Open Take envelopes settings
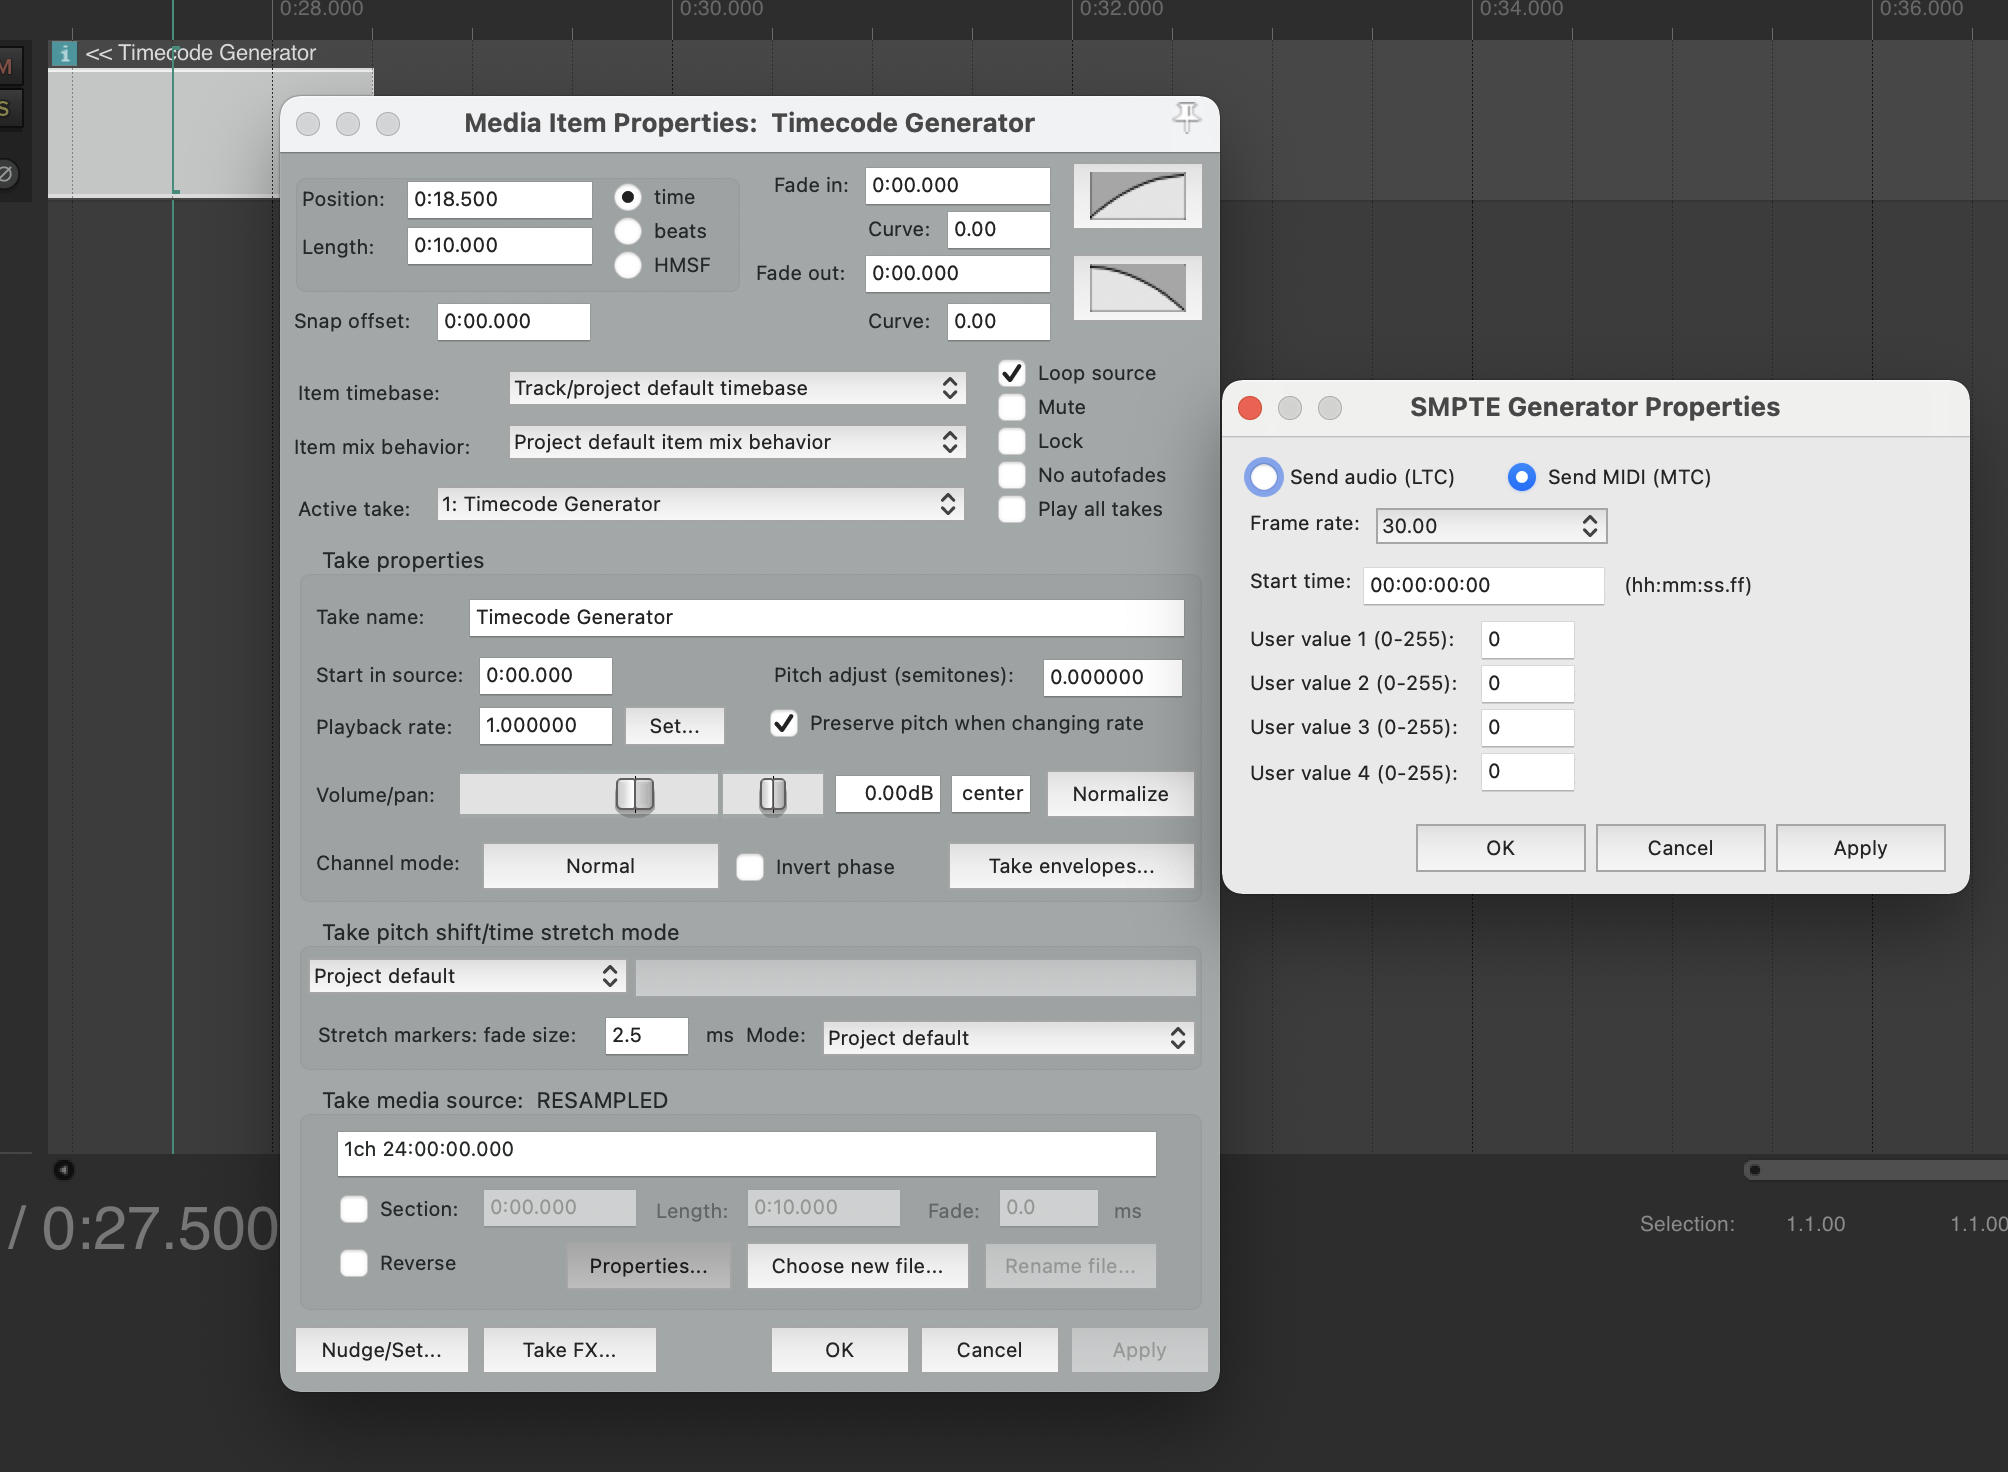 (1071, 866)
